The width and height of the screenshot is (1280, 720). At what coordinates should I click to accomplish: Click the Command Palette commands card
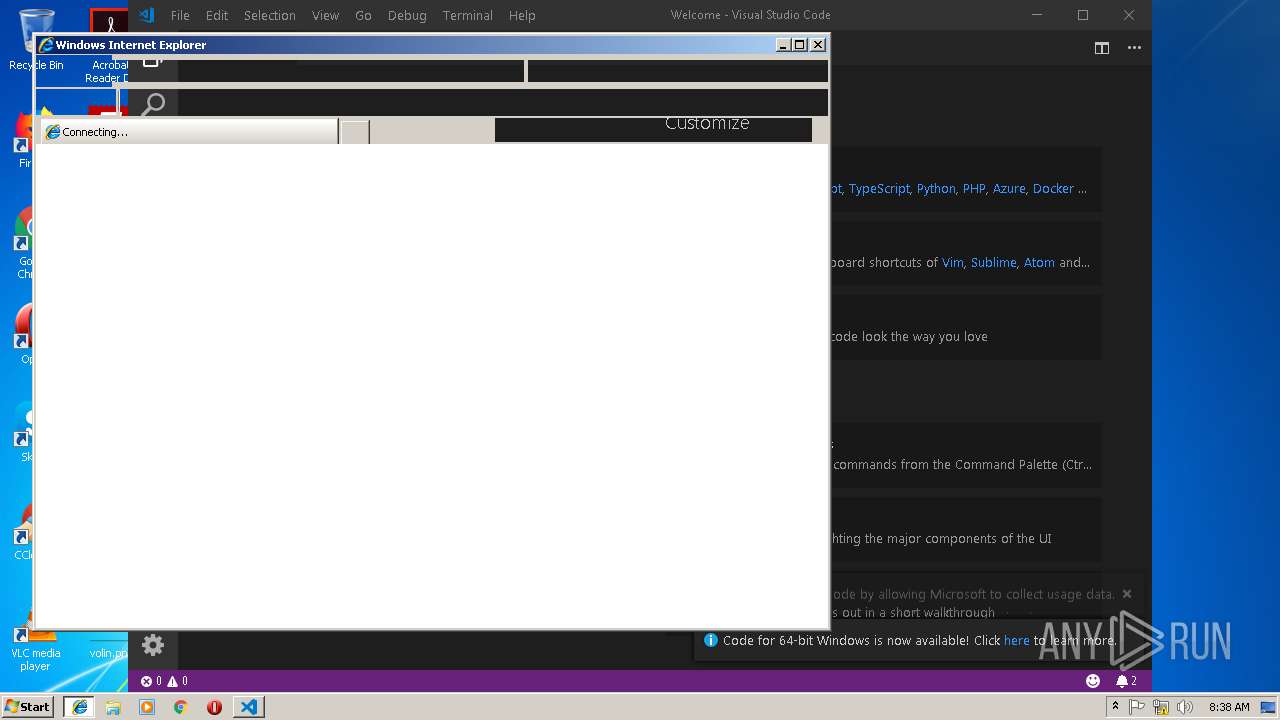965,455
